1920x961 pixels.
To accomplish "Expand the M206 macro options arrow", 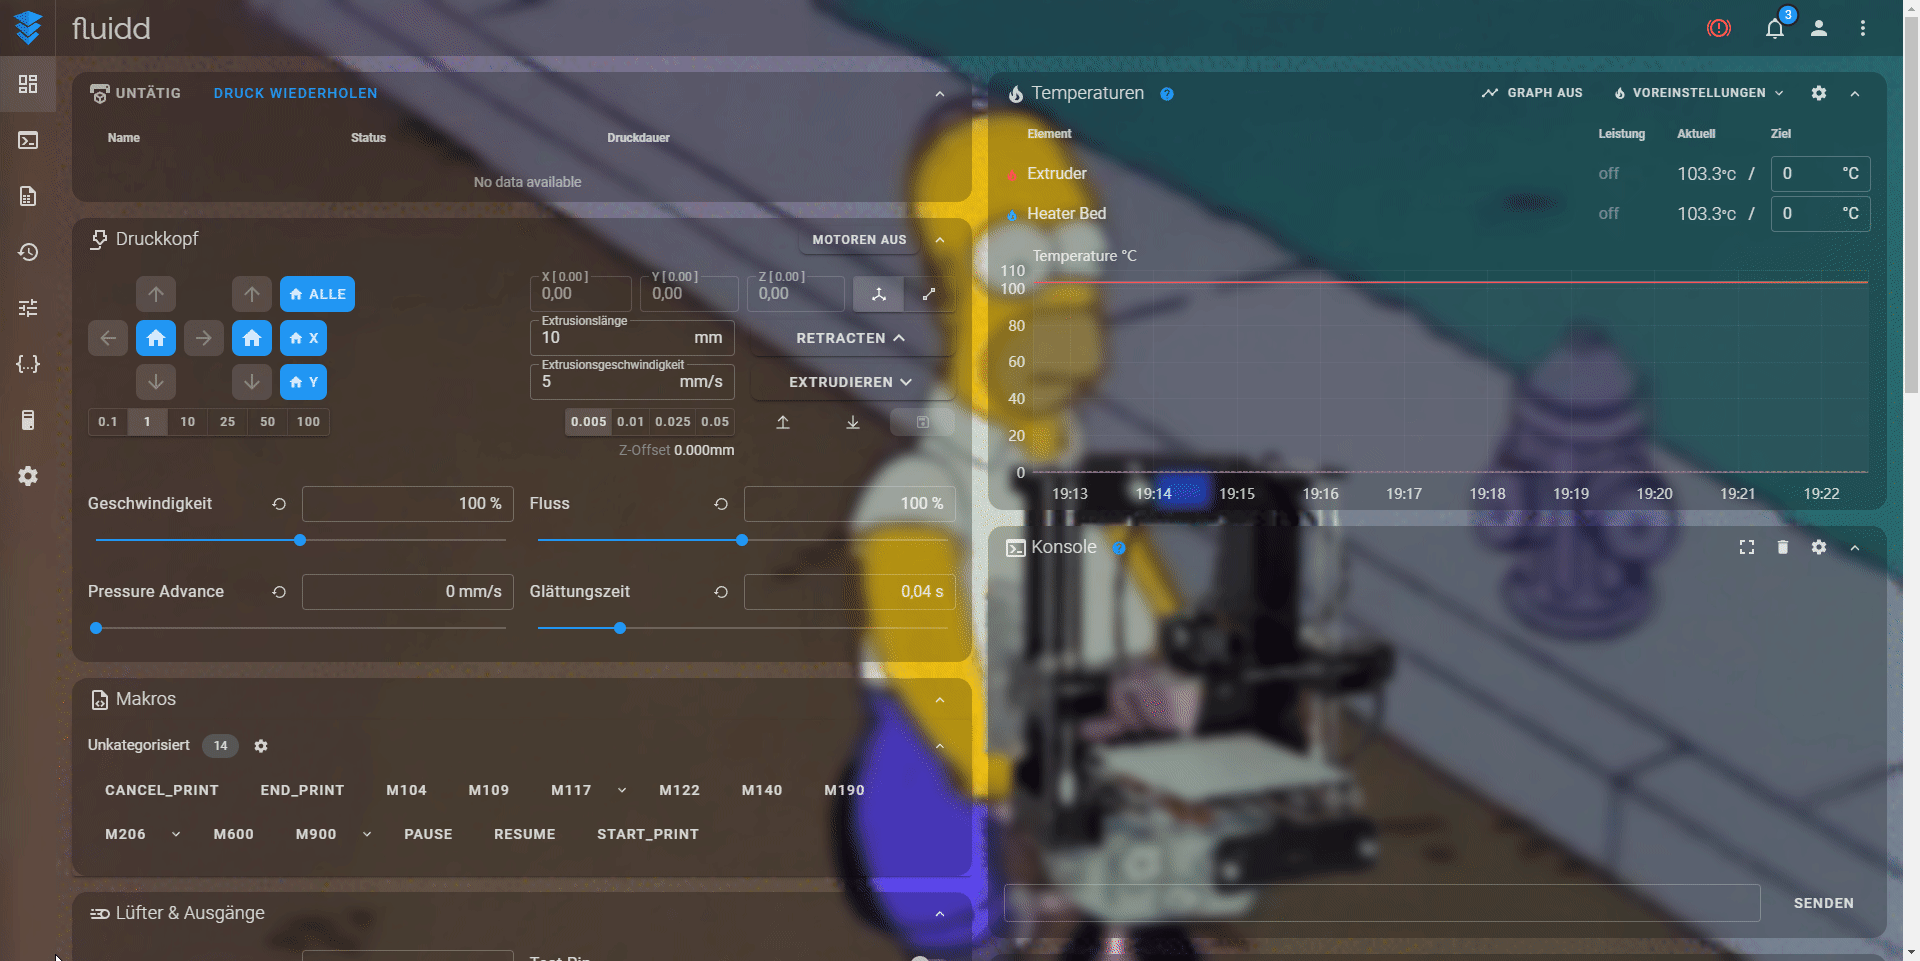I will [176, 834].
